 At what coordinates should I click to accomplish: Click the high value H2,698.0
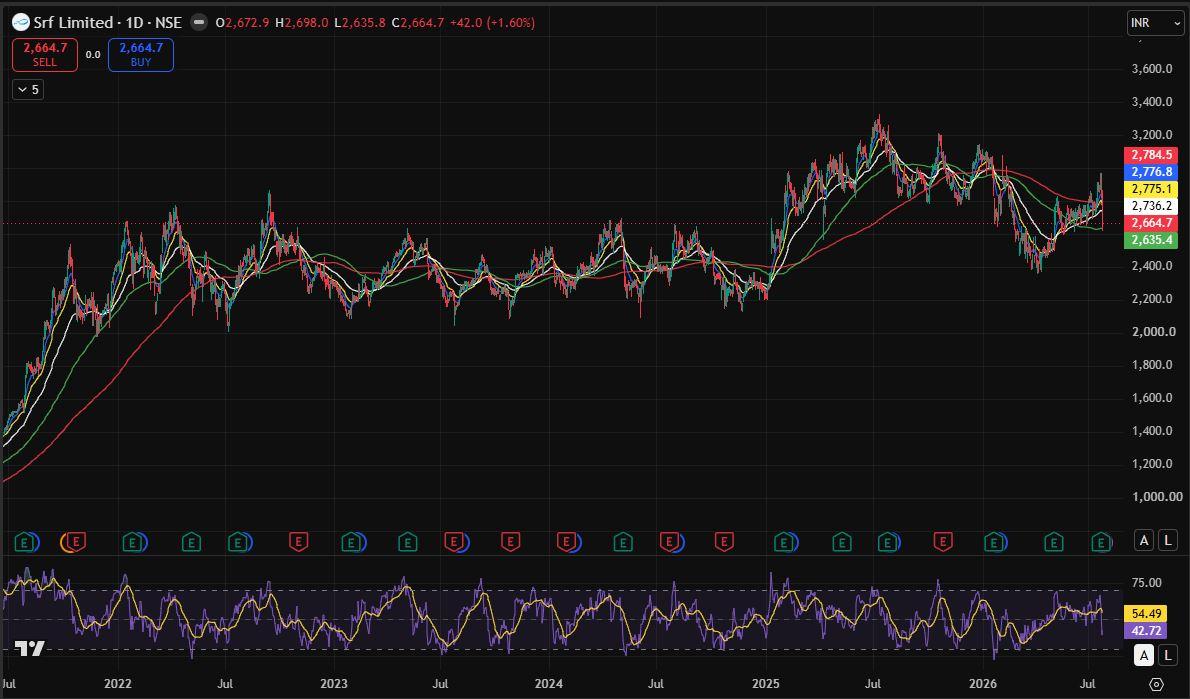tap(302, 23)
